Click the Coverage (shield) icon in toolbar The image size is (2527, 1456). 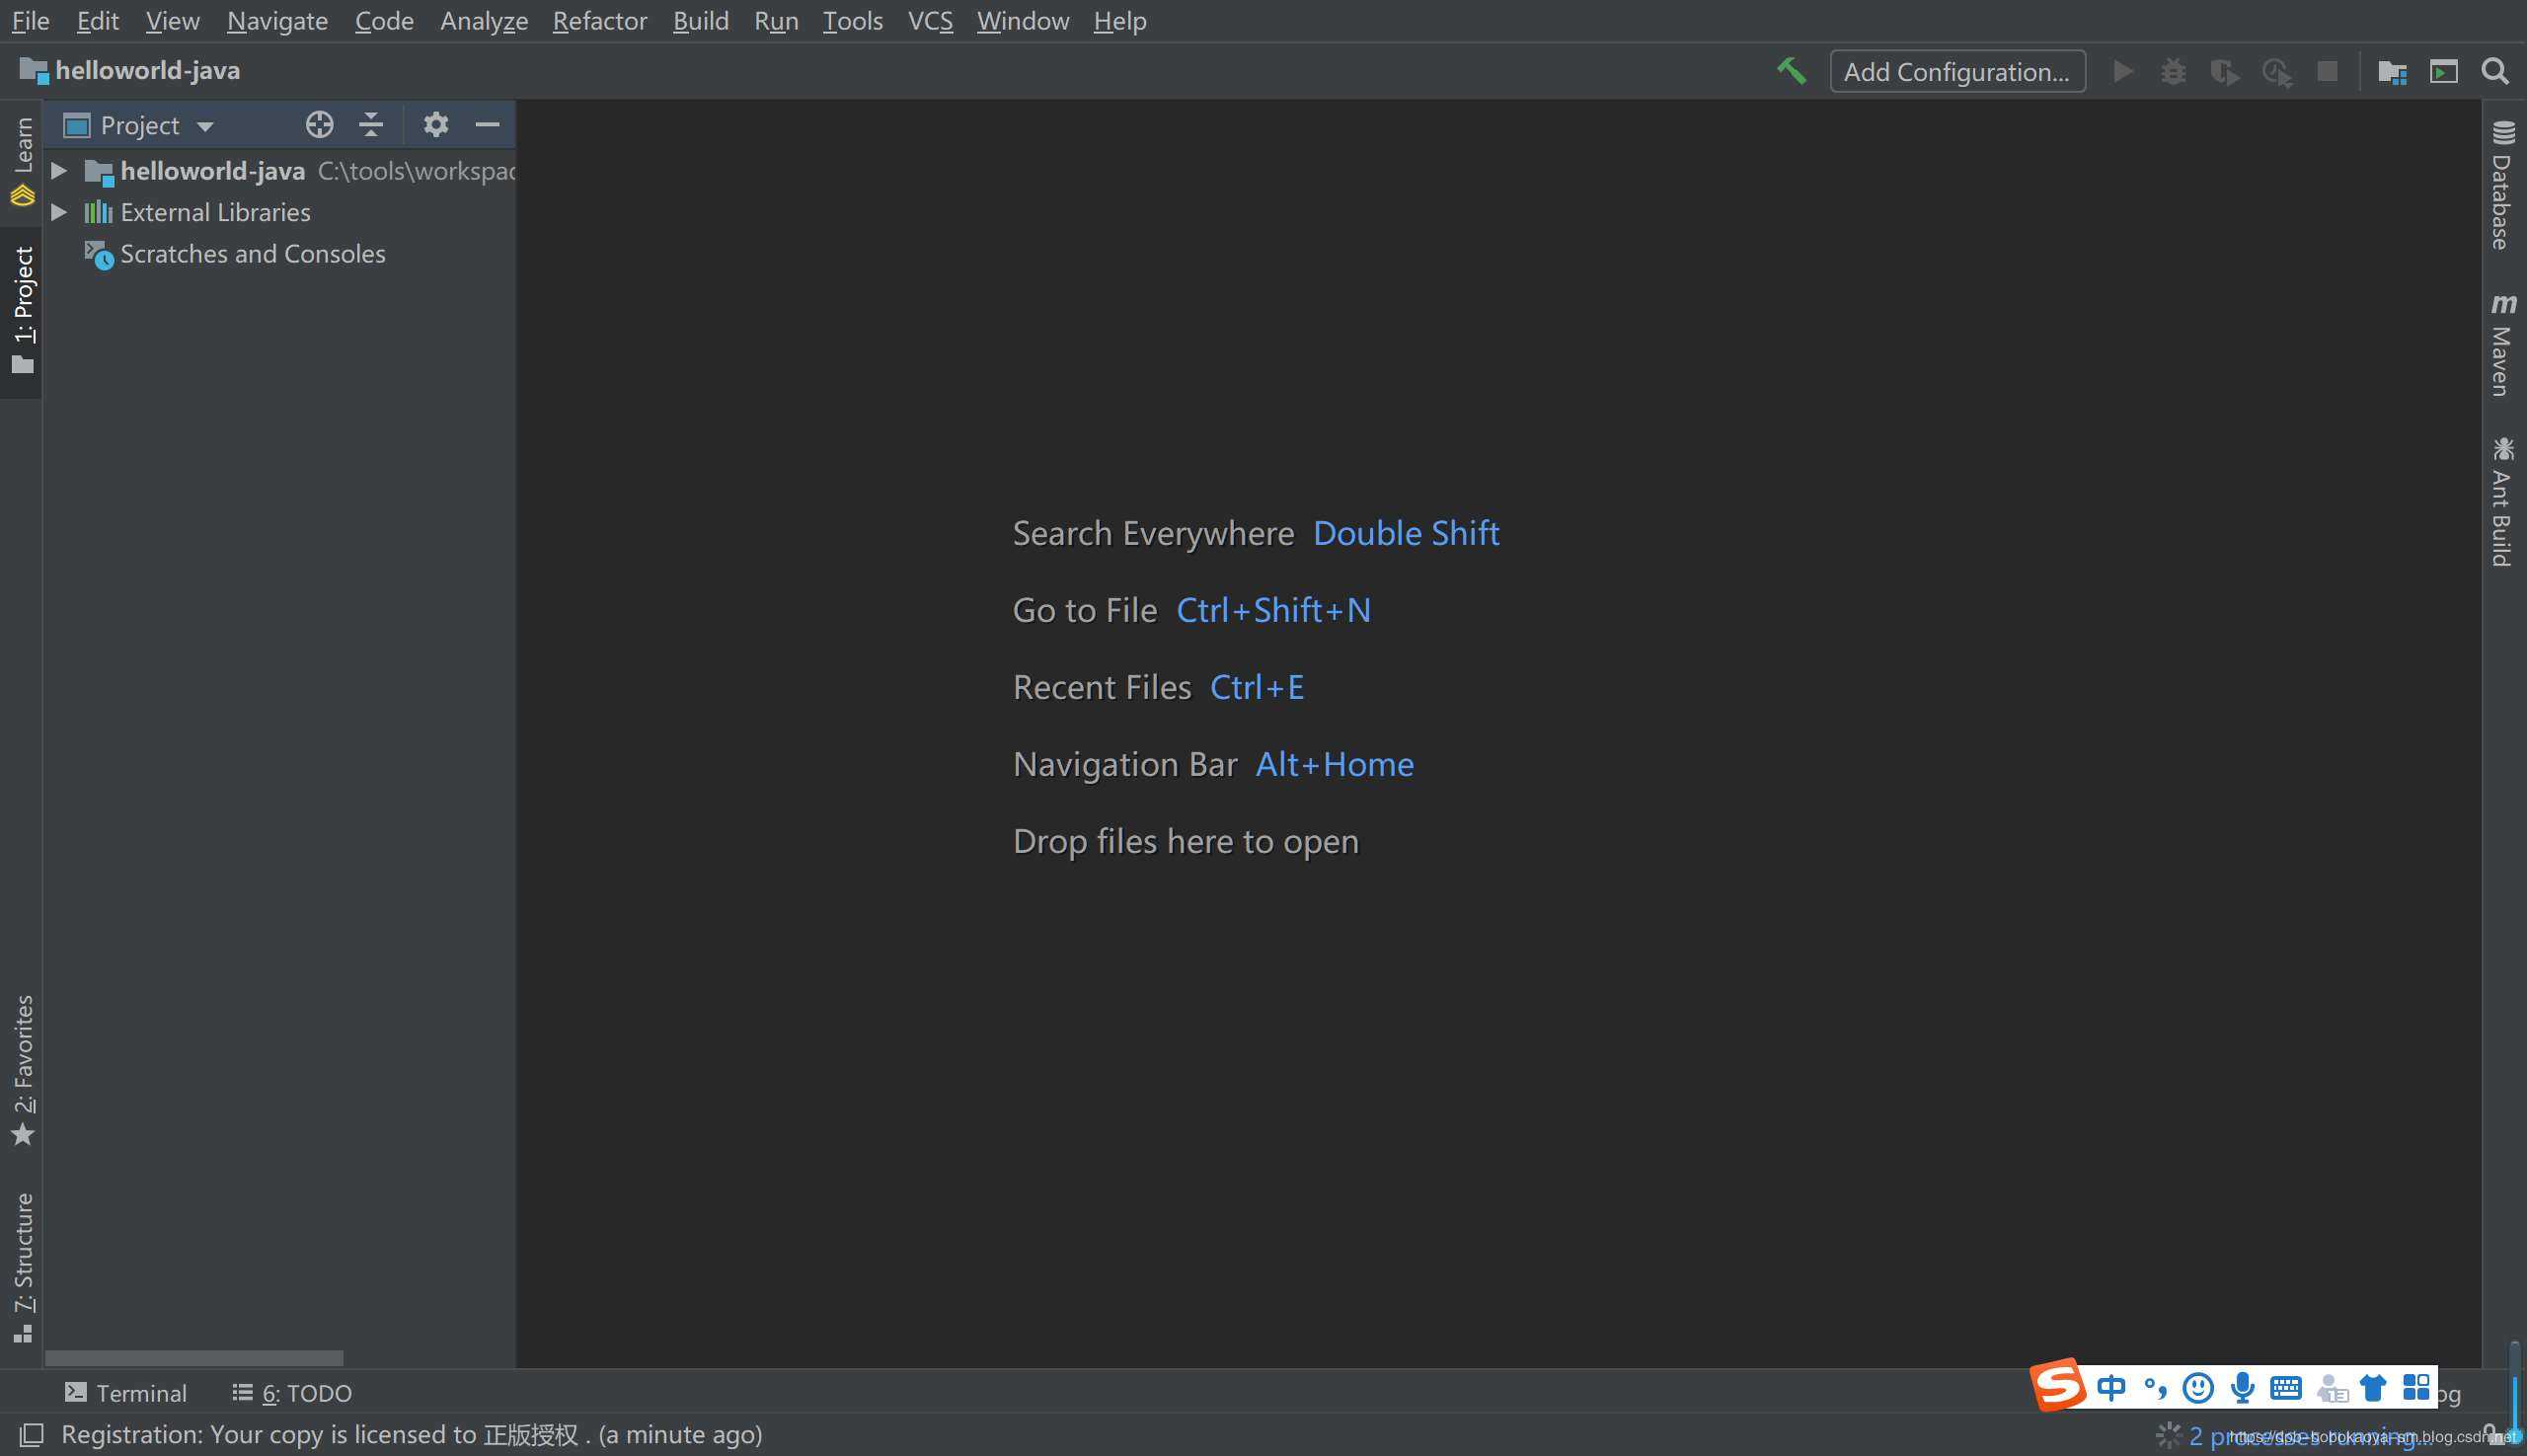click(x=2223, y=69)
